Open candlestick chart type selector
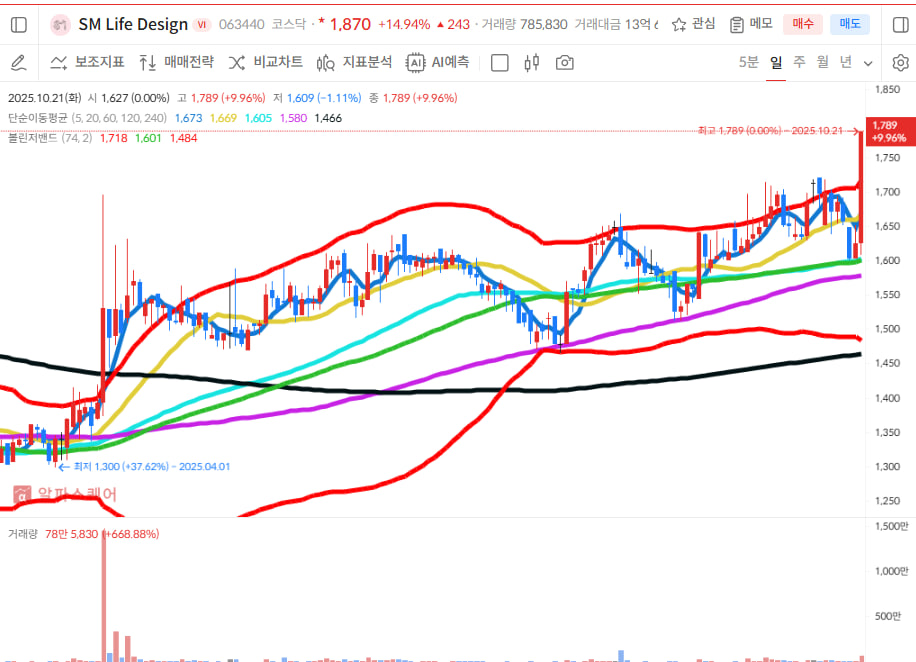This screenshot has width=916, height=662. point(532,63)
